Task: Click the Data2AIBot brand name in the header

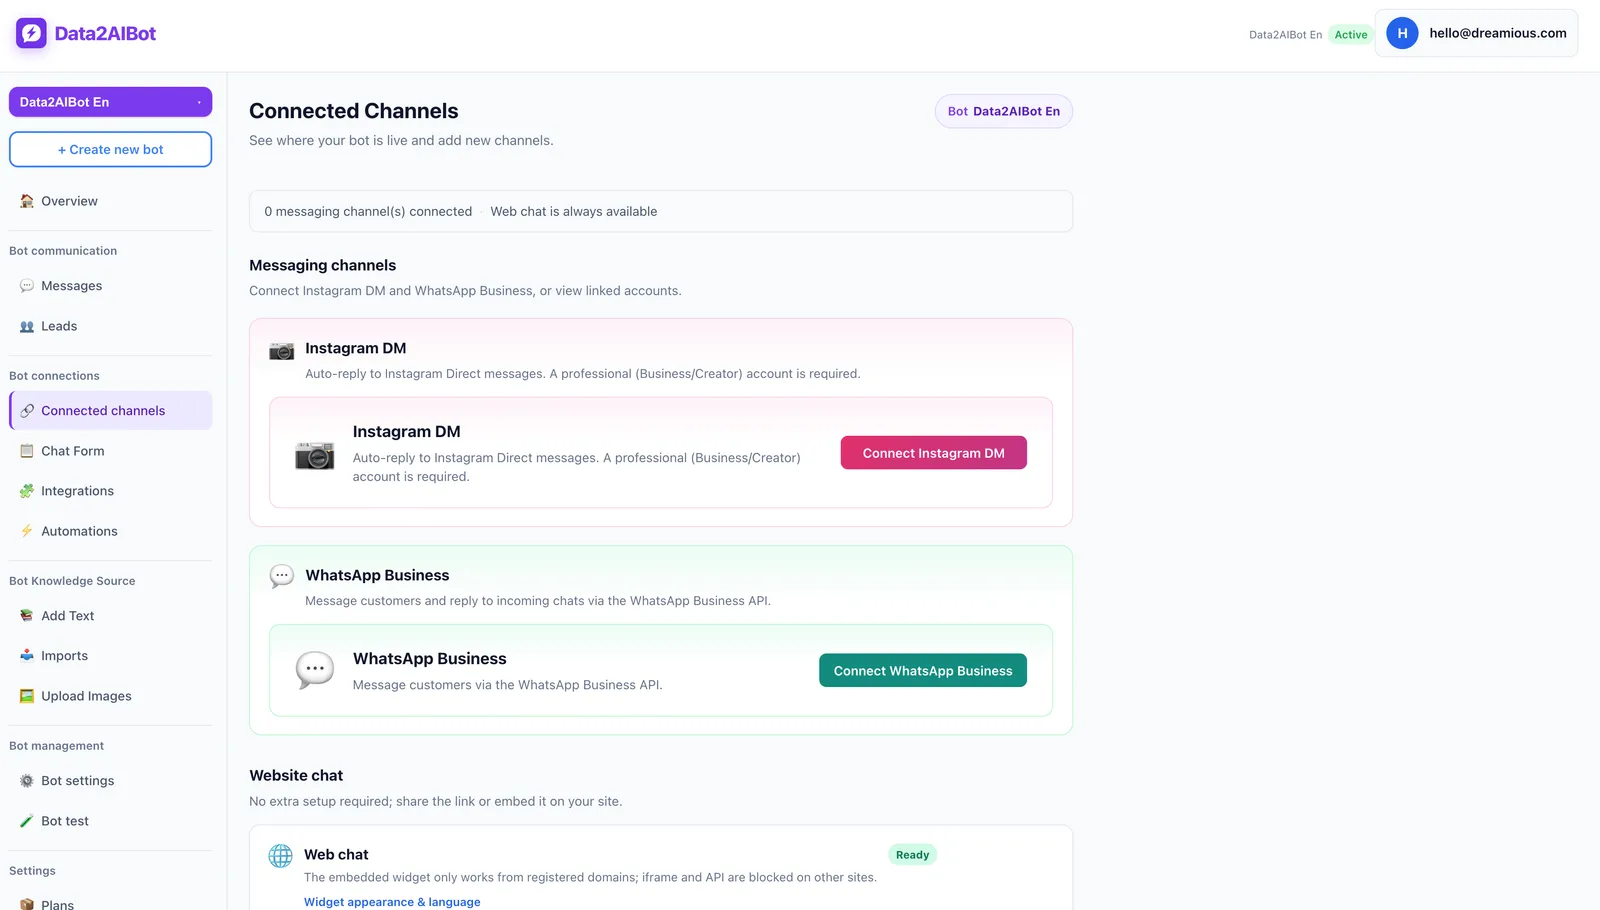Action: tap(105, 33)
